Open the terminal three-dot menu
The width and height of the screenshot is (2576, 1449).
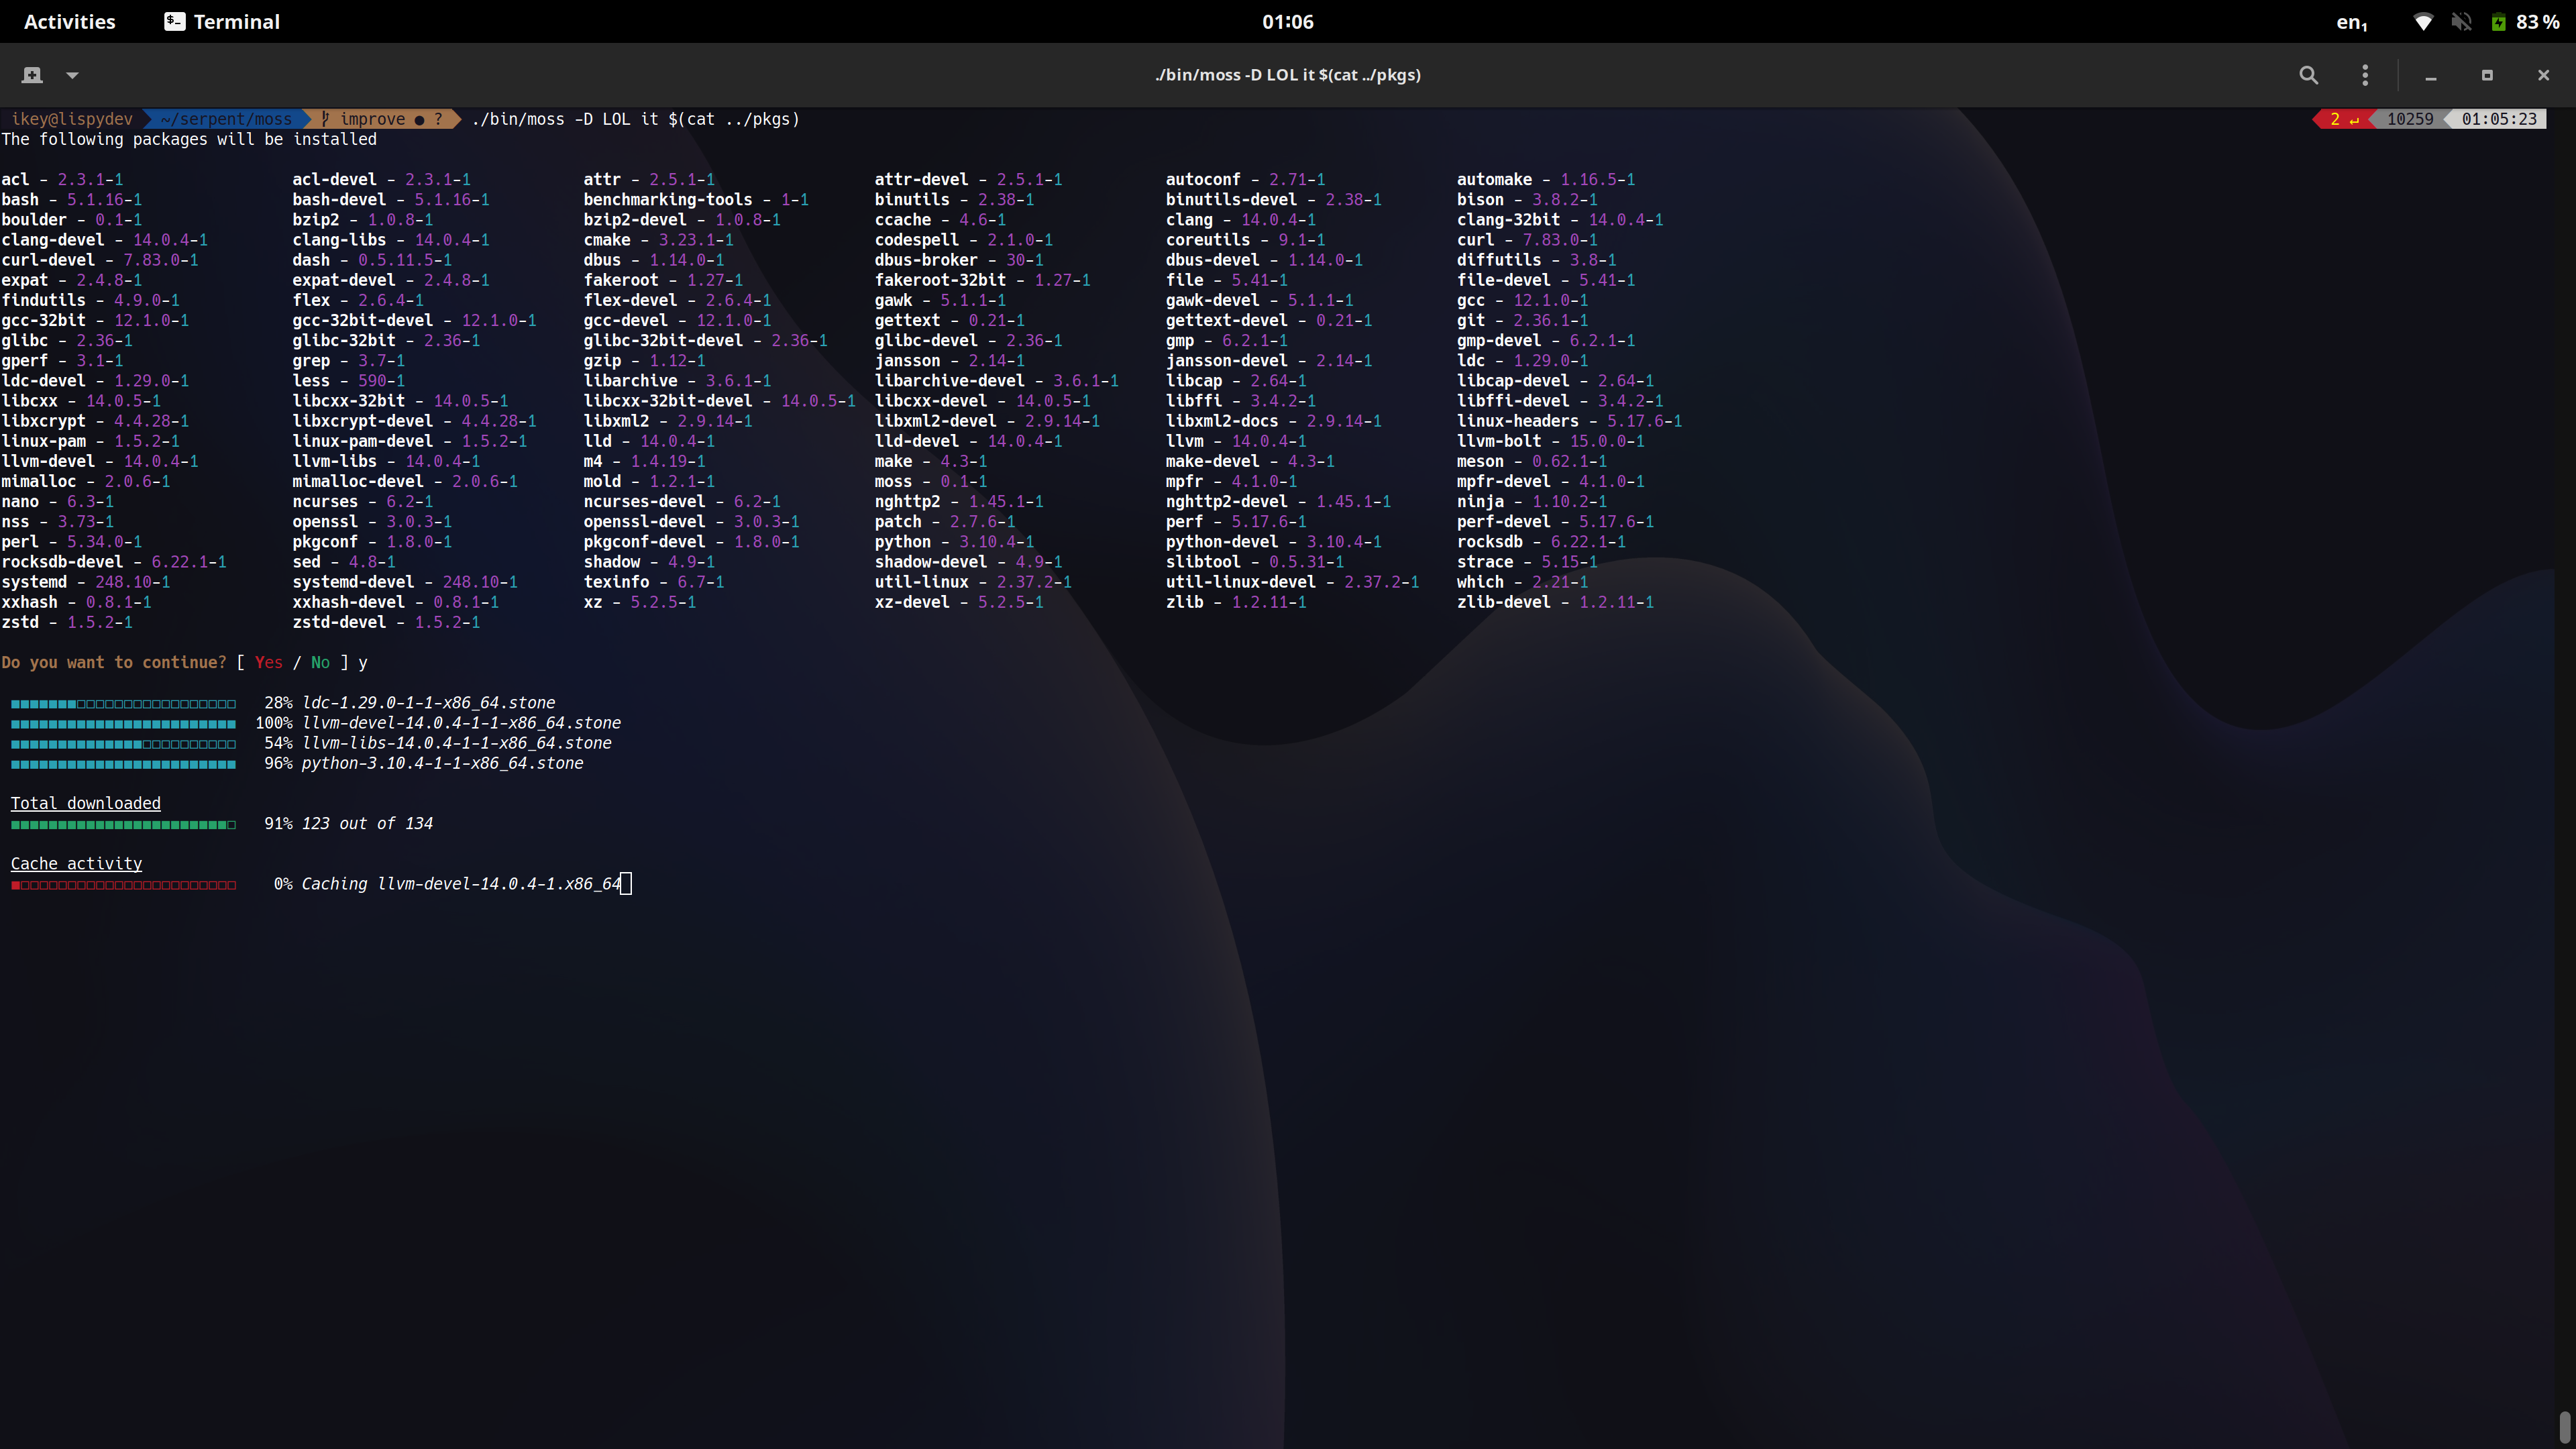point(2365,75)
